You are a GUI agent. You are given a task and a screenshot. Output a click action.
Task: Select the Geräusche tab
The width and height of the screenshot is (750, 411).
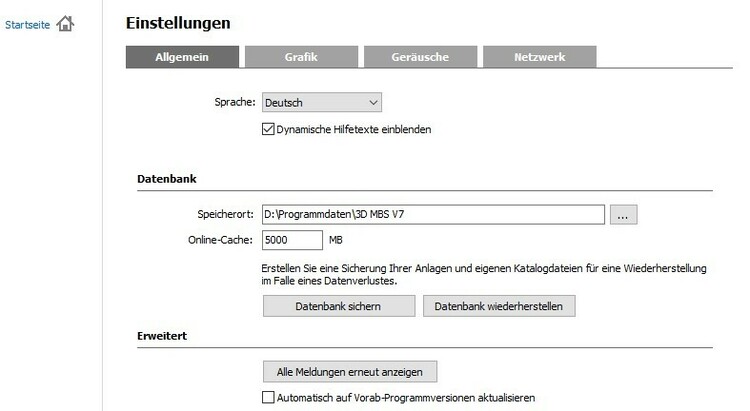pyautogui.click(x=420, y=57)
